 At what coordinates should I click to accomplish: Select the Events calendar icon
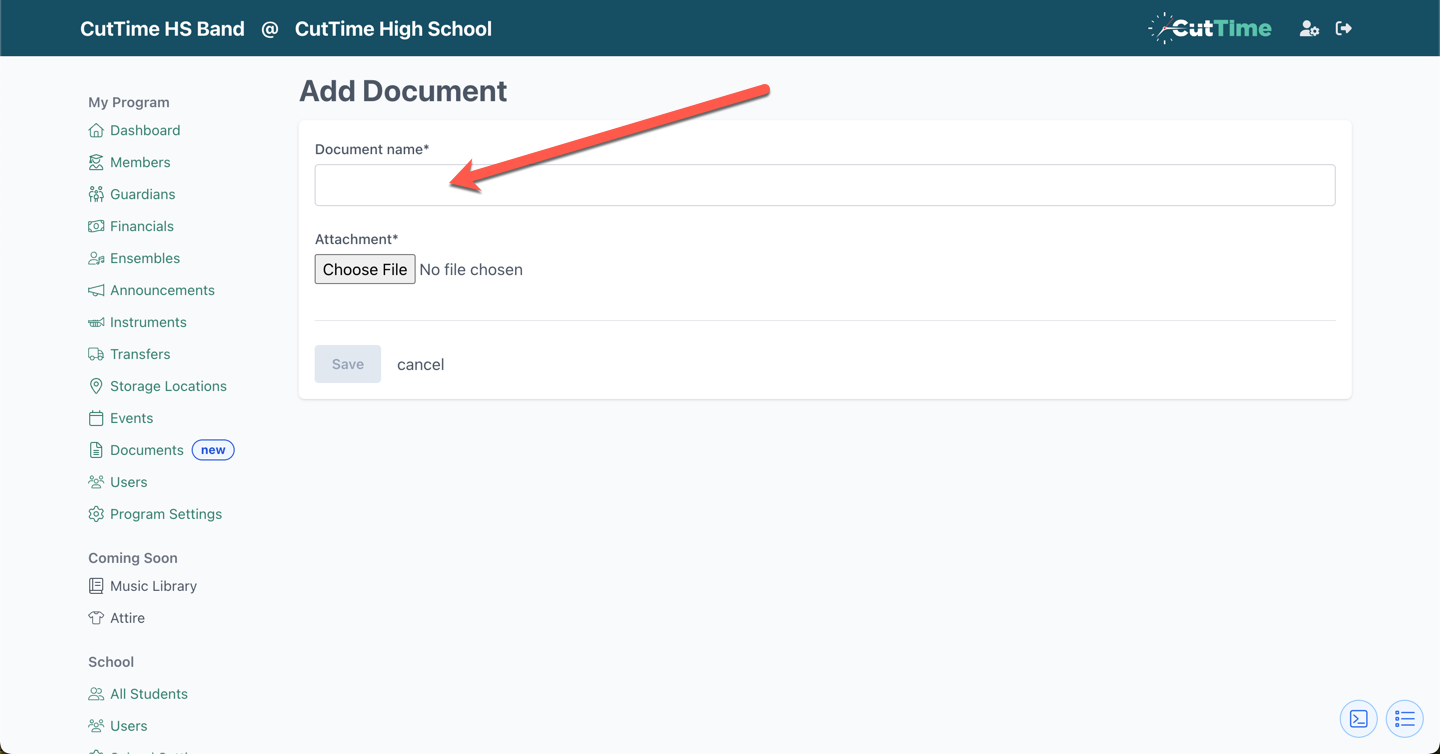(95, 418)
